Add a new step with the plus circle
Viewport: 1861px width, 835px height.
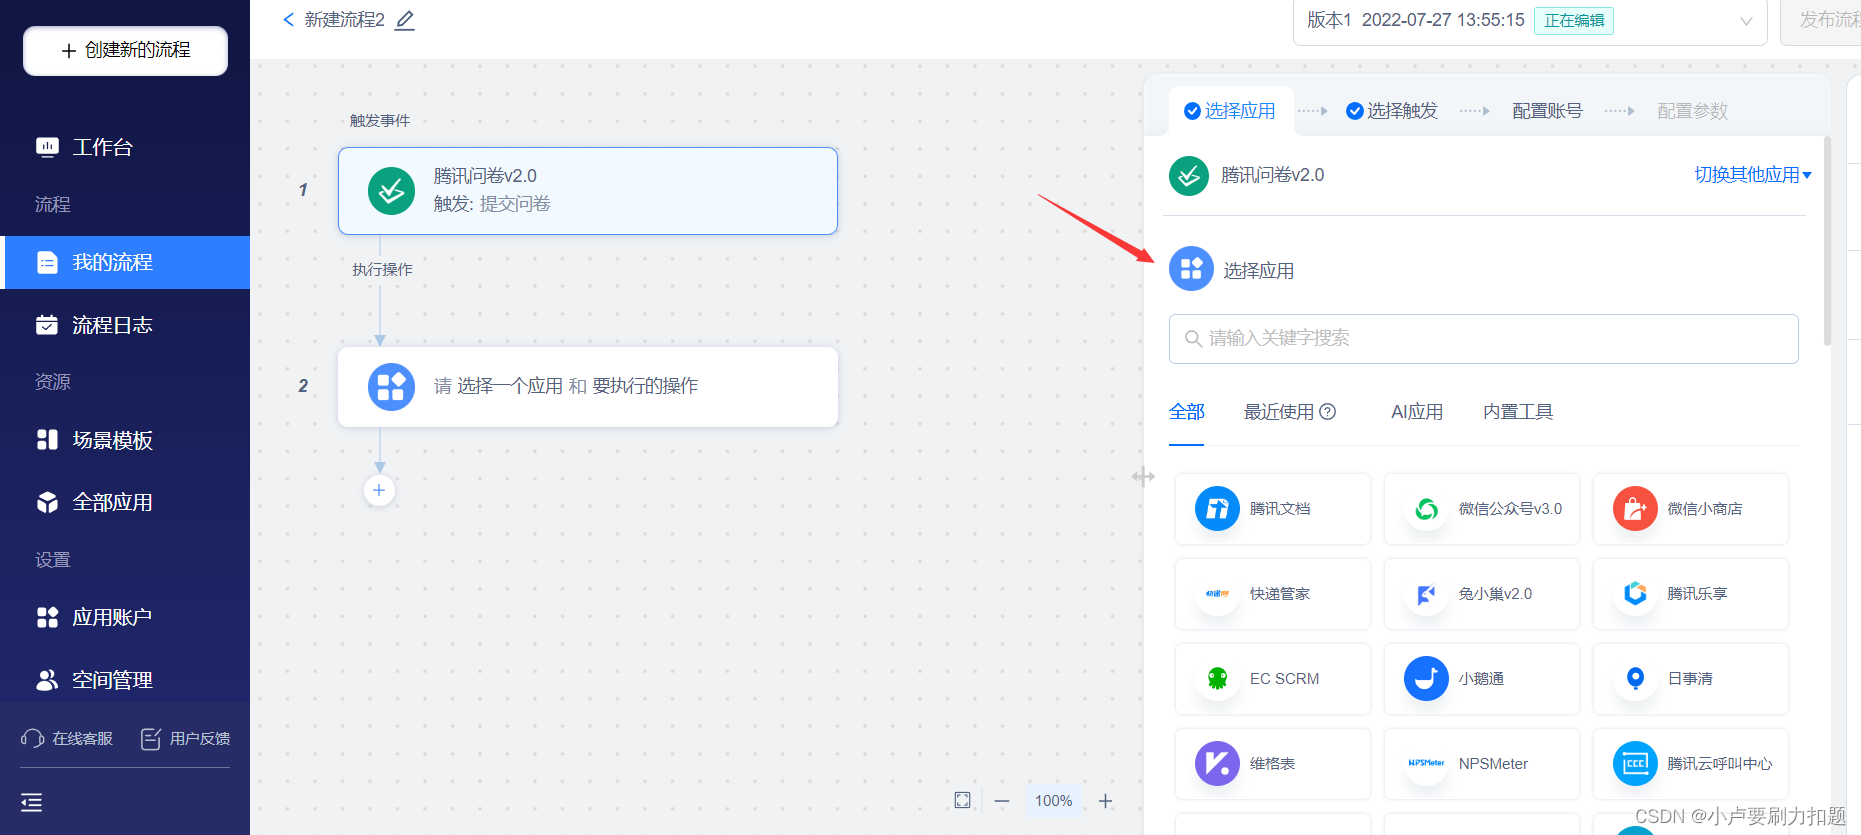point(379,490)
